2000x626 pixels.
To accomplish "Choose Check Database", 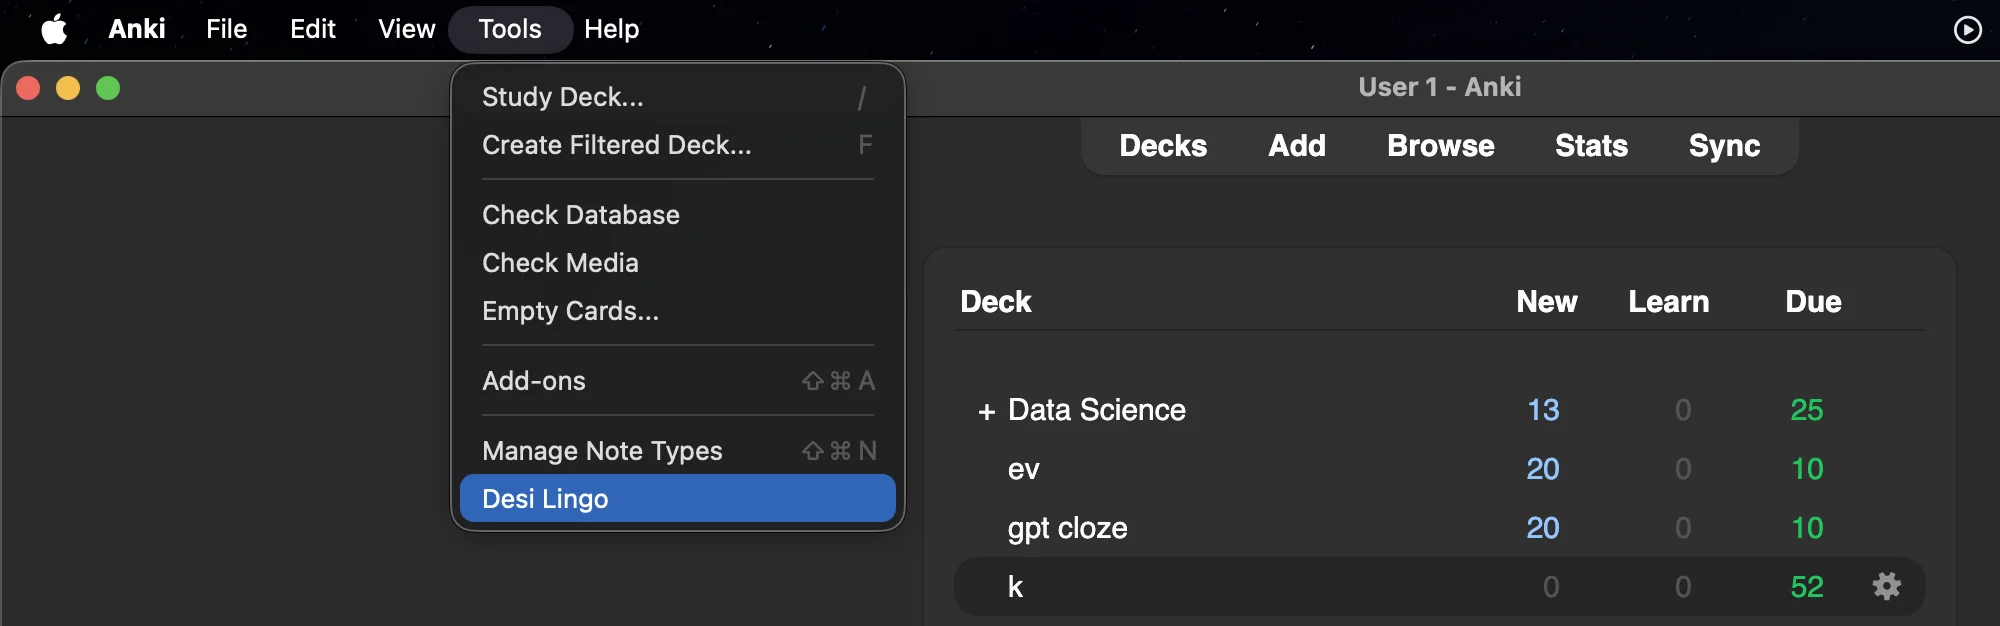I will click(580, 214).
